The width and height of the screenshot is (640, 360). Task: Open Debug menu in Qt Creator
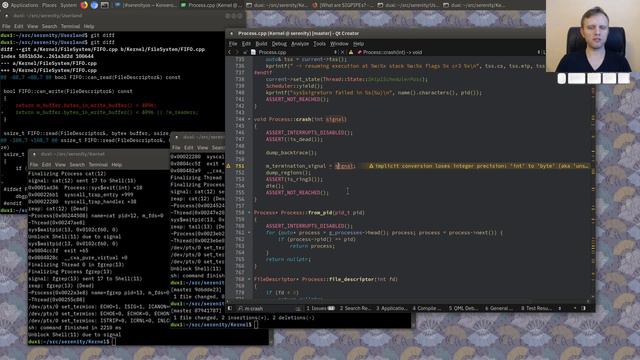tap(279, 44)
